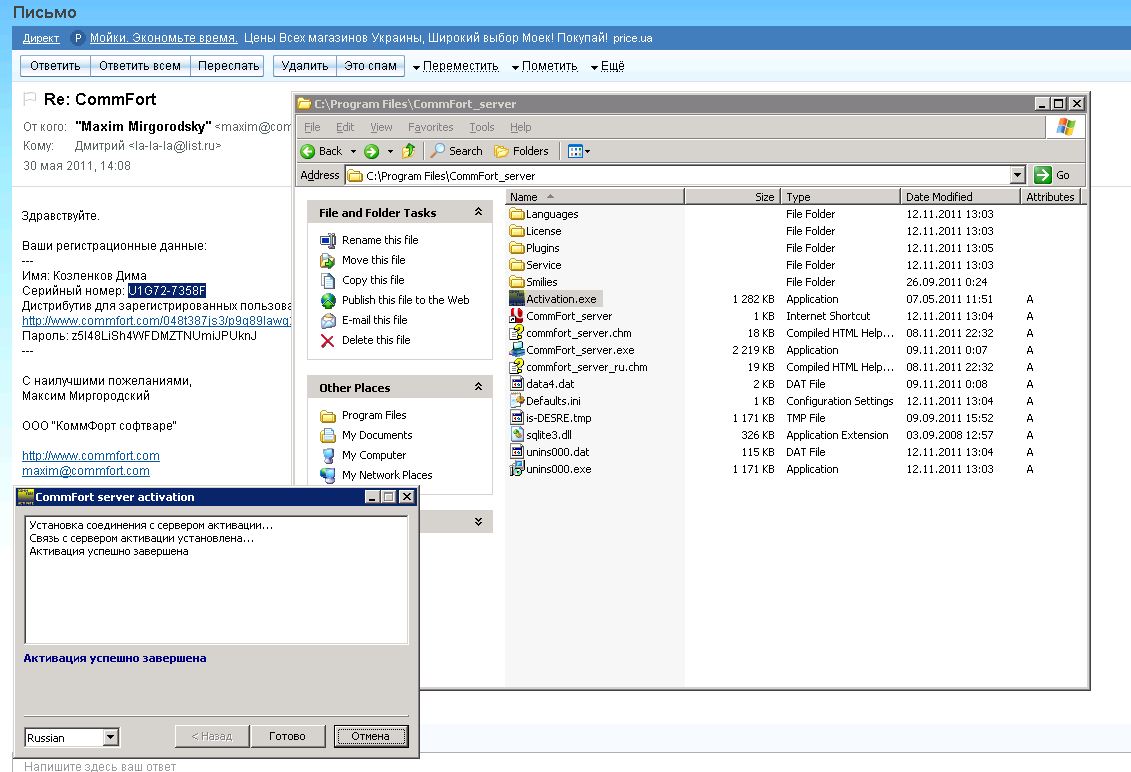
Task: Click the E-mail this file icon
Action: [327, 320]
